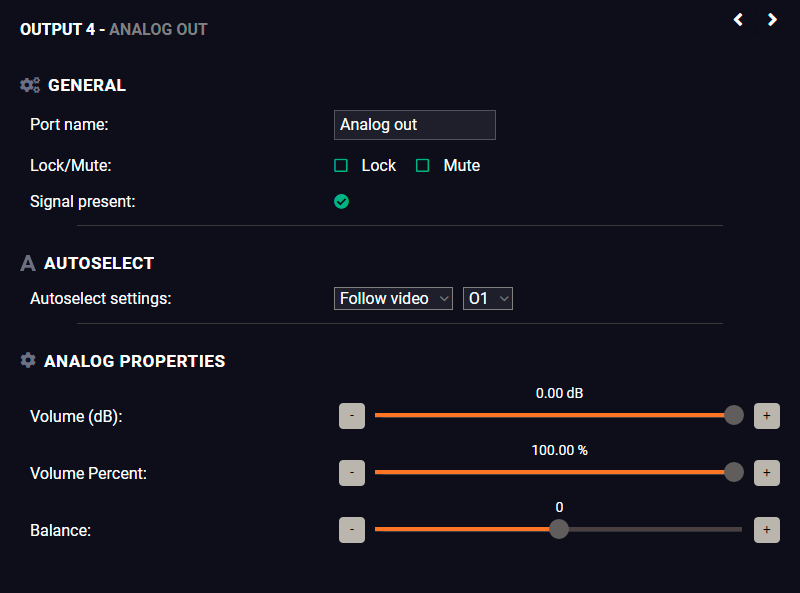
Task: Decrease Volume Percent with minus button
Action: 352,473
